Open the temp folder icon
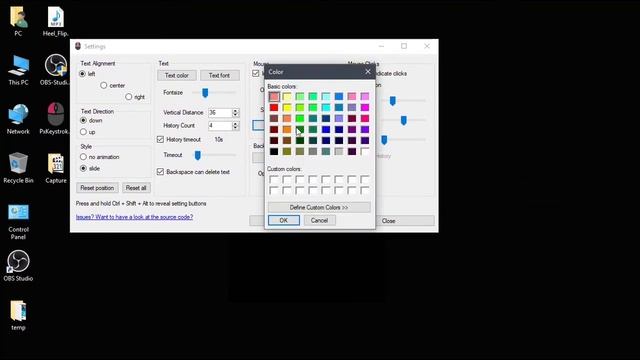The image size is (640, 360). point(18,315)
